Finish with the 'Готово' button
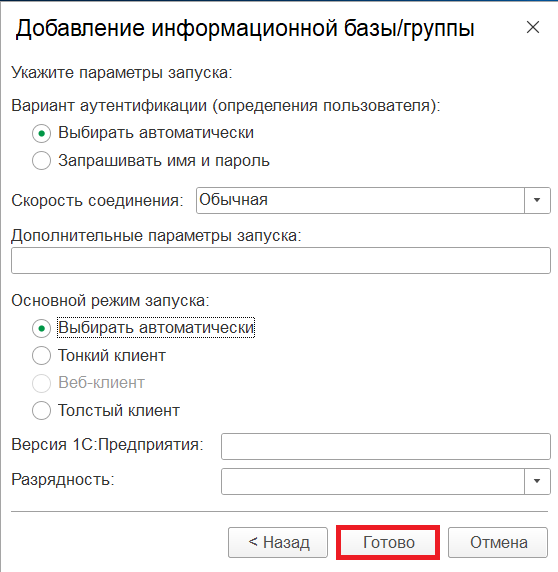 (388, 542)
